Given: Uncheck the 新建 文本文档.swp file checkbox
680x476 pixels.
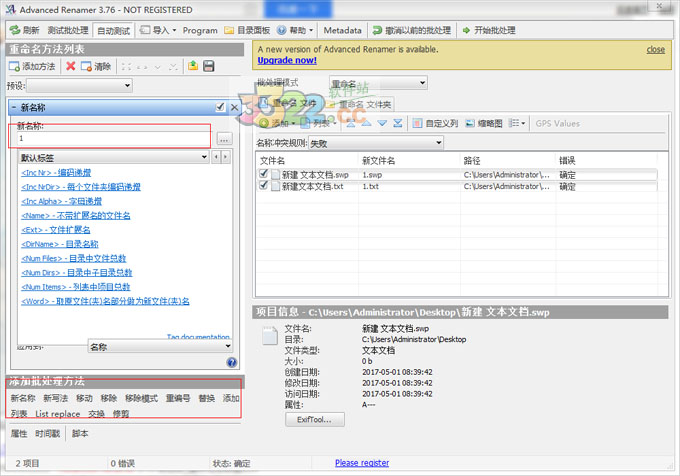Looking at the screenshot, I should [x=264, y=174].
